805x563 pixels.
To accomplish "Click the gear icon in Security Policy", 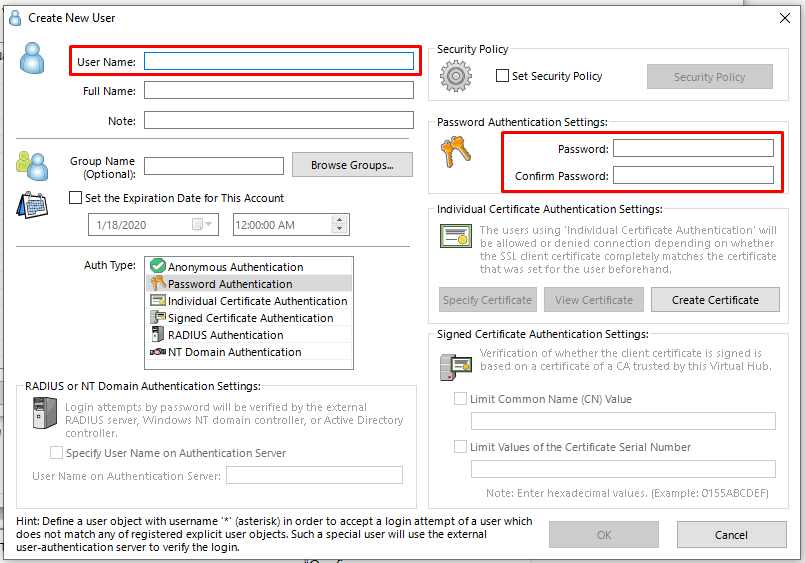I will click(x=455, y=76).
